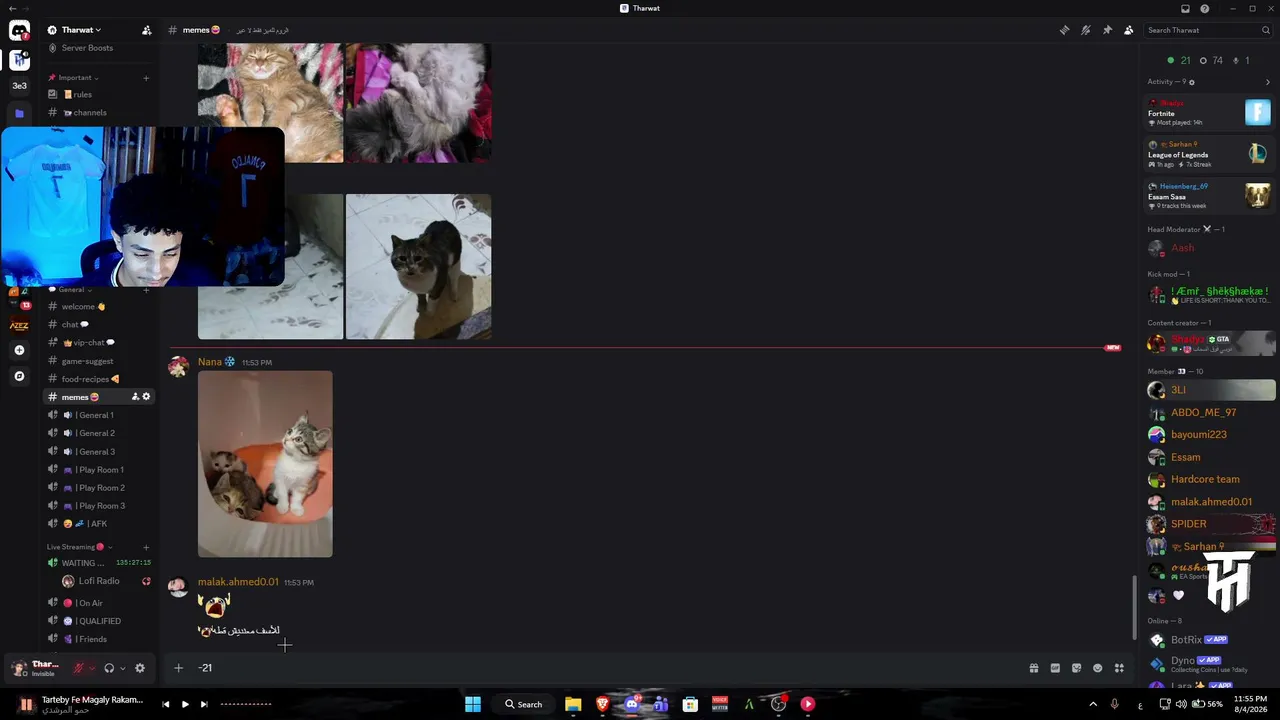Open User Settings gear
Image resolution: width=1280 pixels, height=720 pixels.
[140, 668]
